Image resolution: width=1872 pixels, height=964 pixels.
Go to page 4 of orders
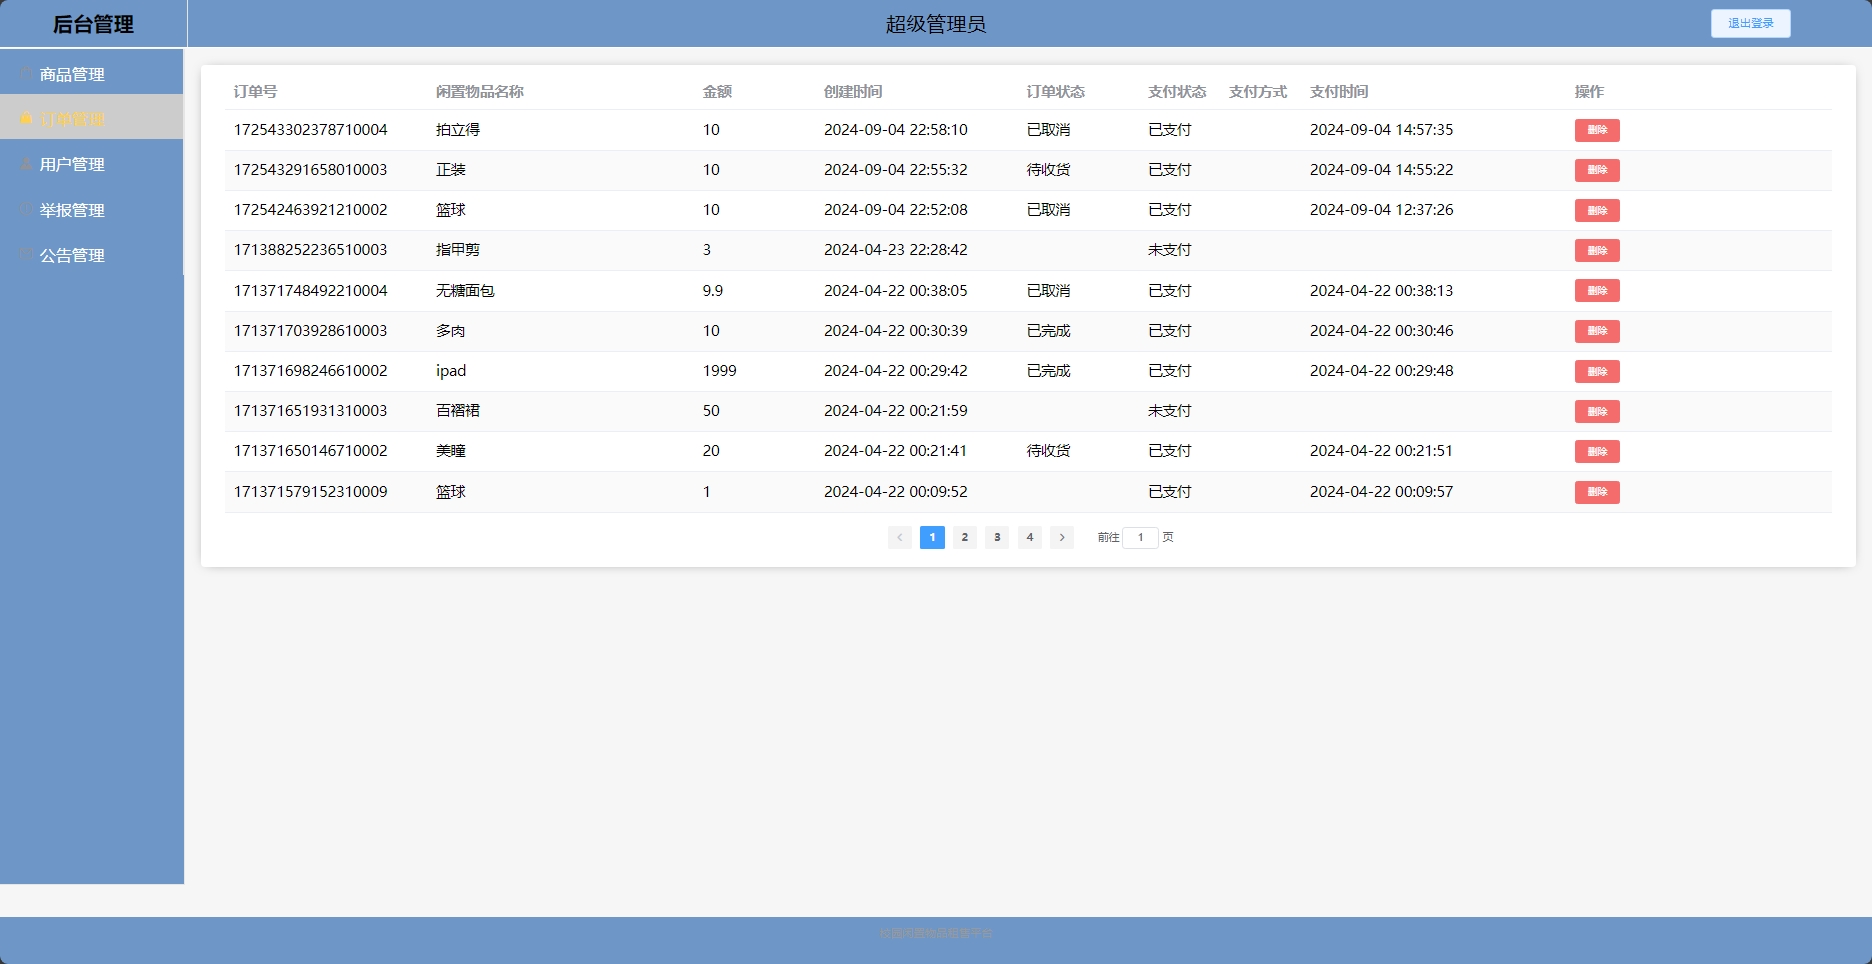click(x=1029, y=537)
